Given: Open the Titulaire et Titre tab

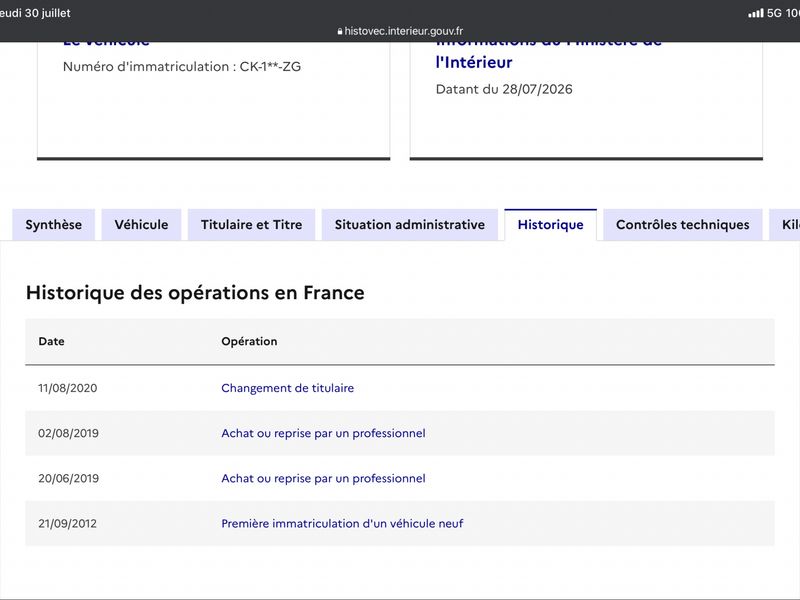Looking at the screenshot, I should tap(252, 224).
